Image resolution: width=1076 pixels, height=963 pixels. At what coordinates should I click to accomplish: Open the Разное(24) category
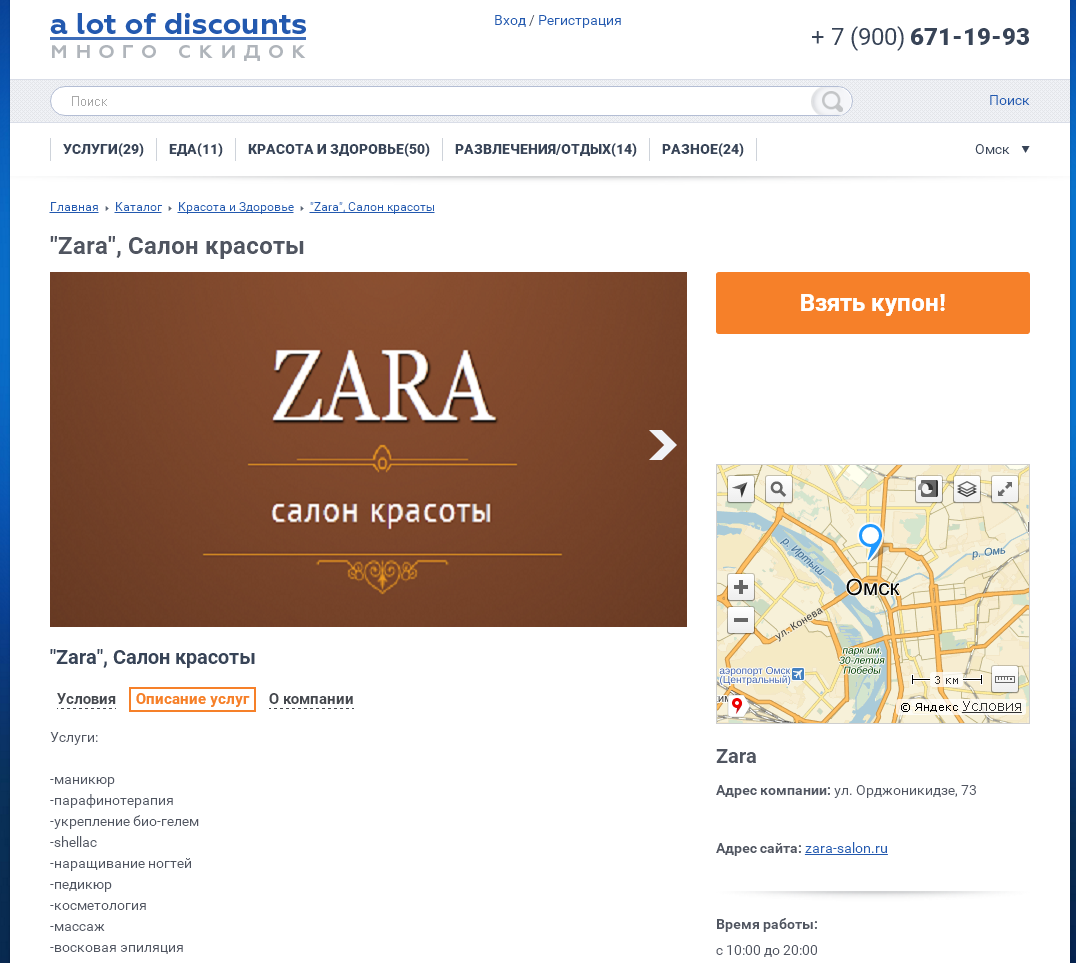[703, 150]
